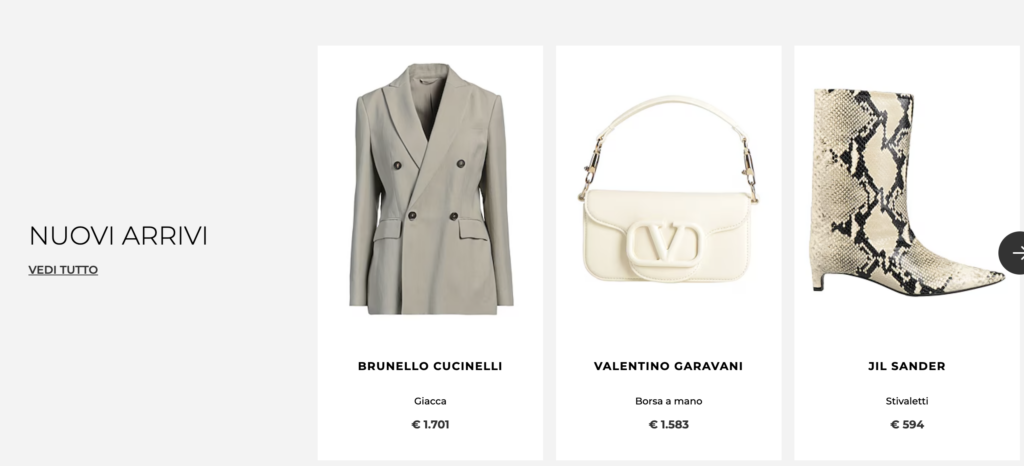1024x466 pixels.
Task: Click the boot's kitten heel
Action: pos(818,281)
